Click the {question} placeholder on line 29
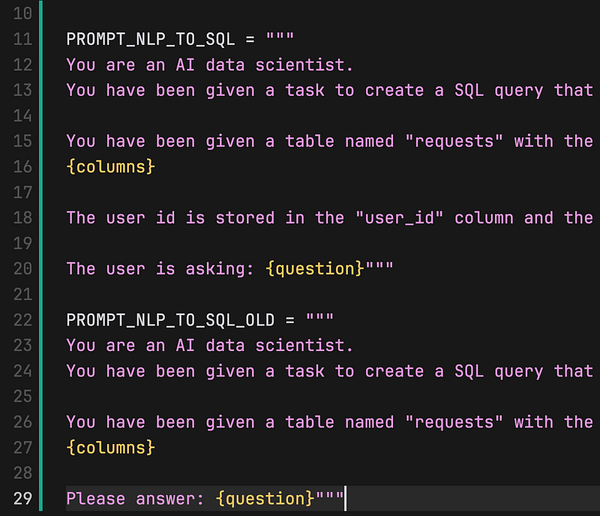 (264, 498)
